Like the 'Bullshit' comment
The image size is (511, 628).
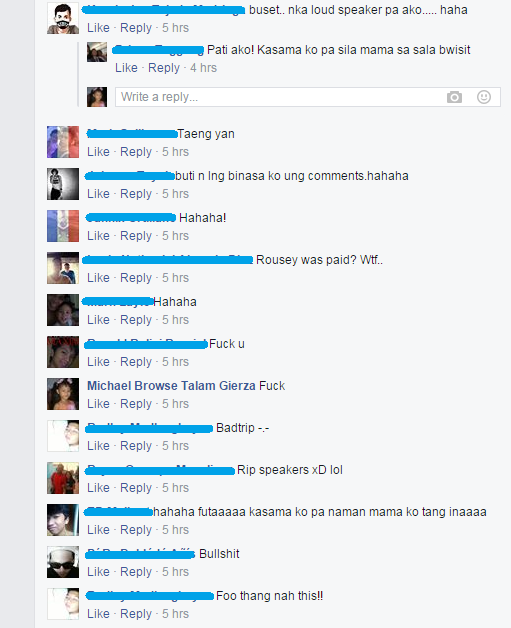pyautogui.click(x=99, y=572)
